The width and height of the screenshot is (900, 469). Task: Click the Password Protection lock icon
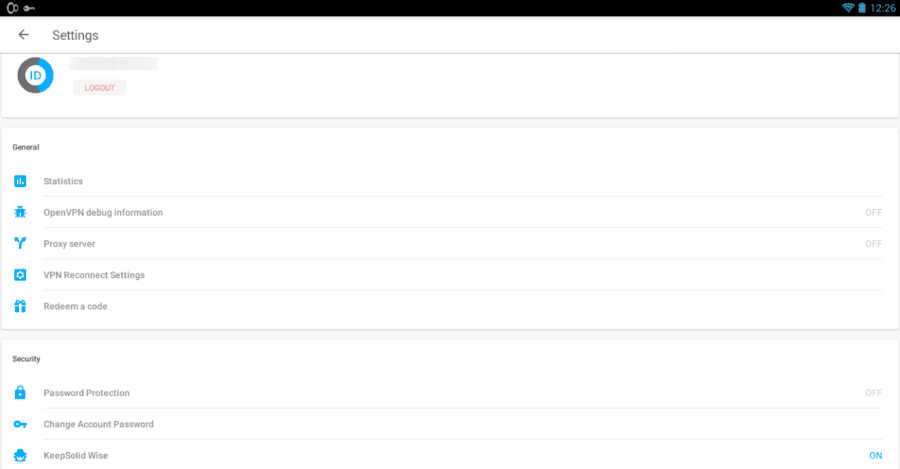click(20, 393)
